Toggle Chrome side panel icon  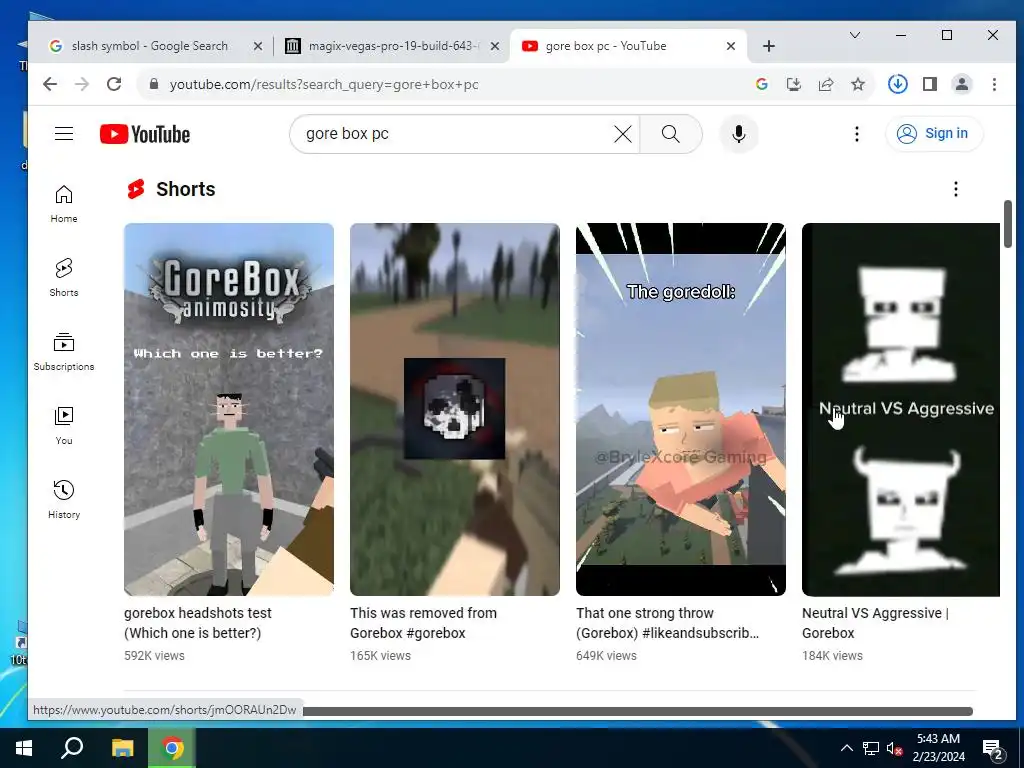click(929, 84)
